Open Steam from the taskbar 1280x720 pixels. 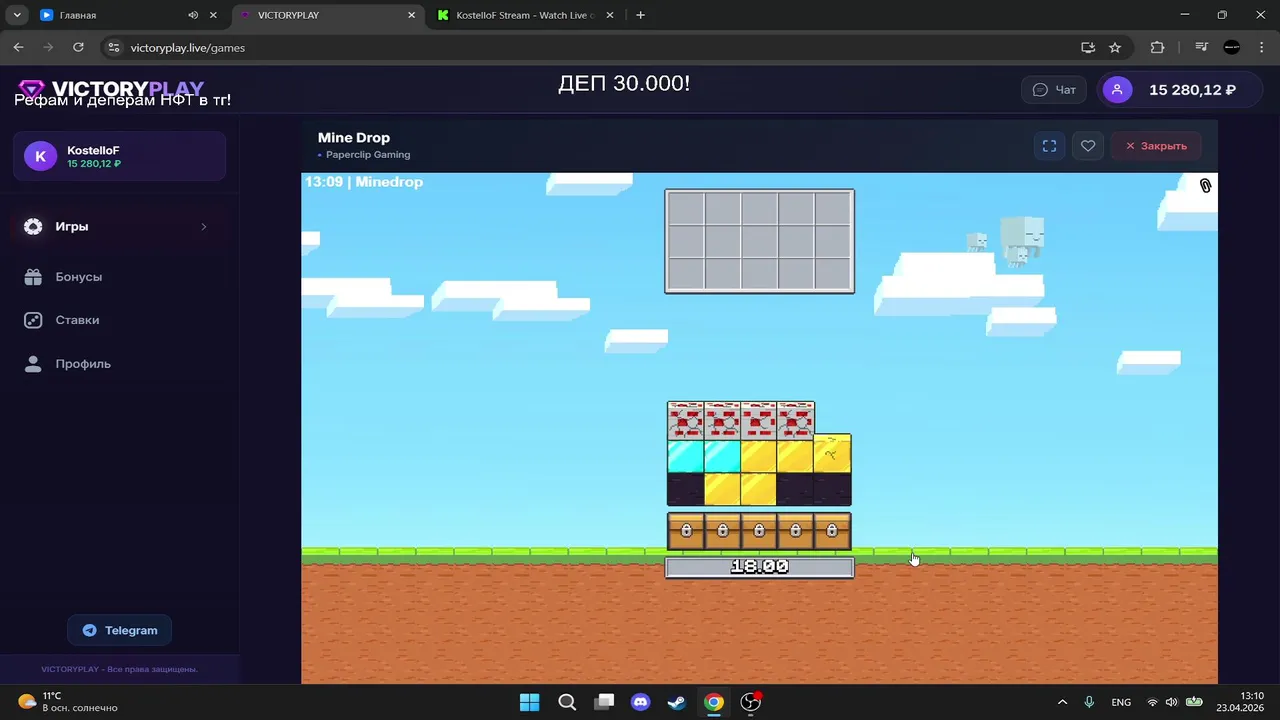pyautogui.click(x=677, y=702)
